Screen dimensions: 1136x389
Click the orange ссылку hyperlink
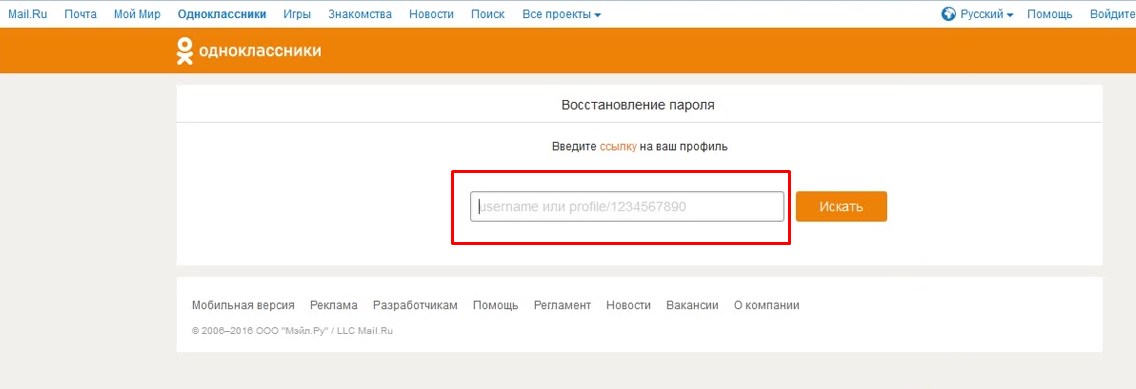coord(618,146)
